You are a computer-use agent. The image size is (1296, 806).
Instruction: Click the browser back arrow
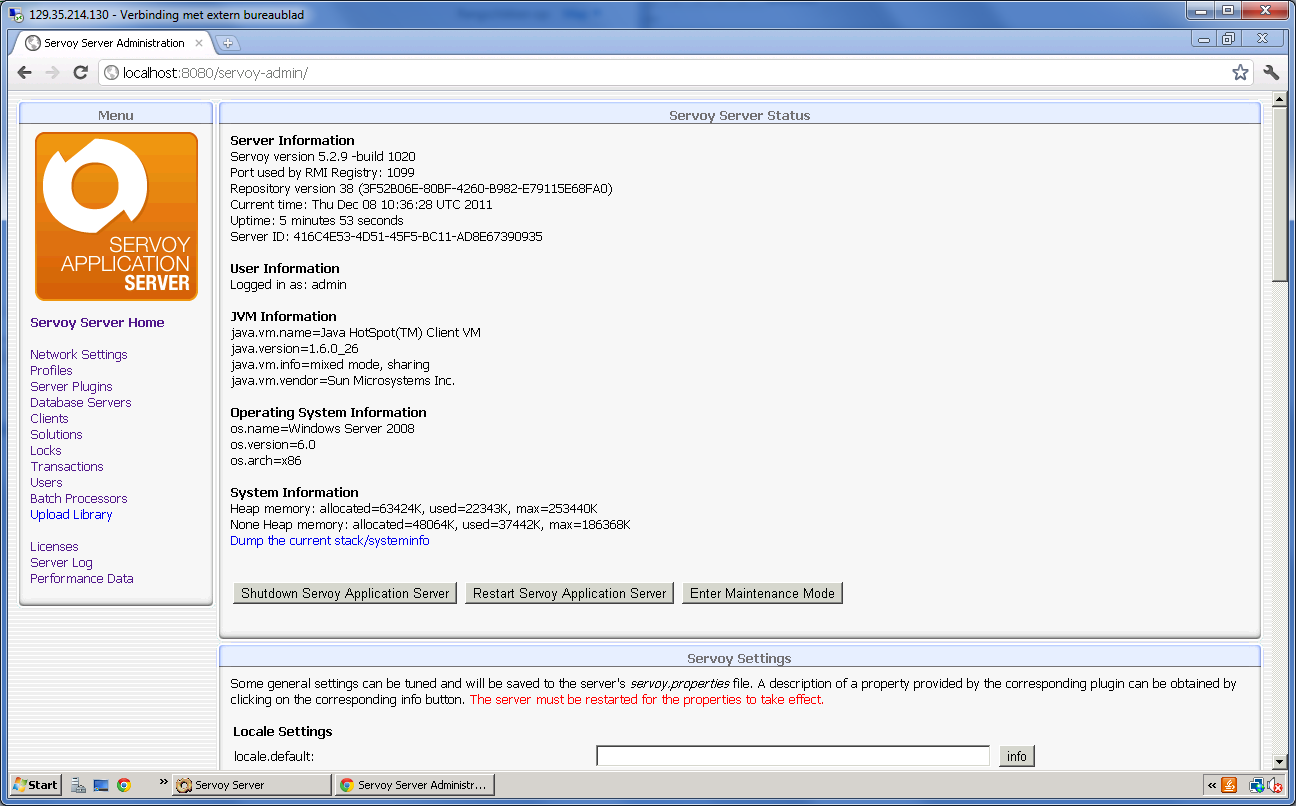[25, 72]
